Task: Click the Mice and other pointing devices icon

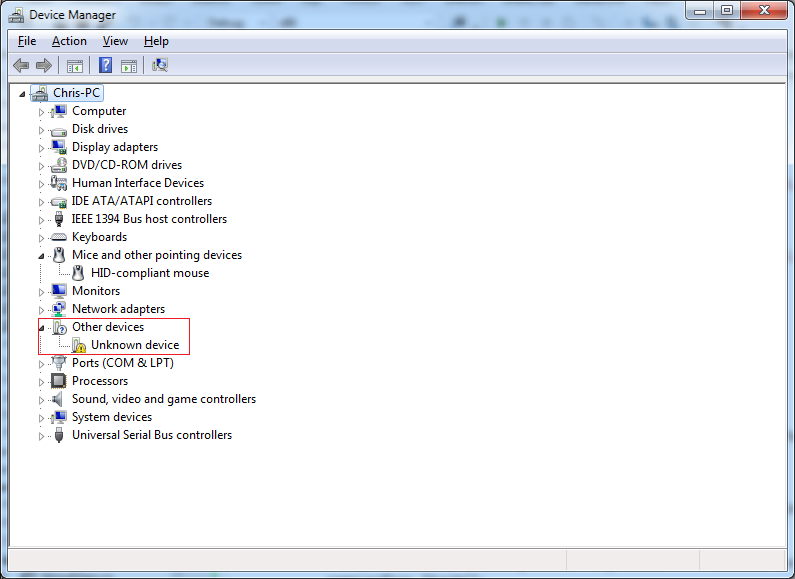Action: point(59,255)
